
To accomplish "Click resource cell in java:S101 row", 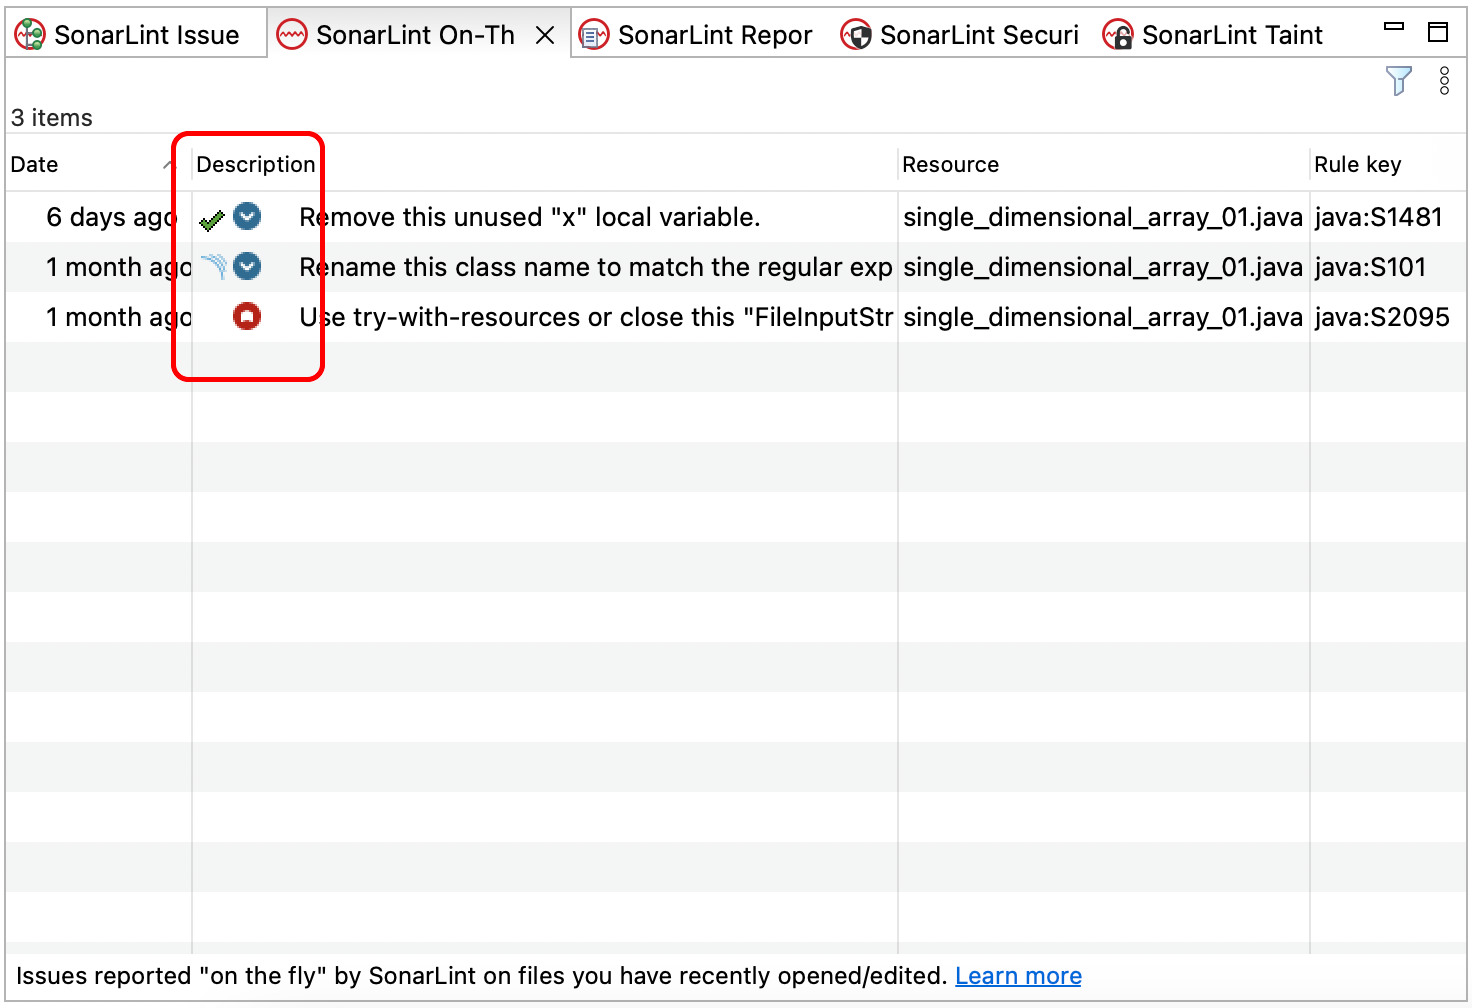I will point(1102,267).
